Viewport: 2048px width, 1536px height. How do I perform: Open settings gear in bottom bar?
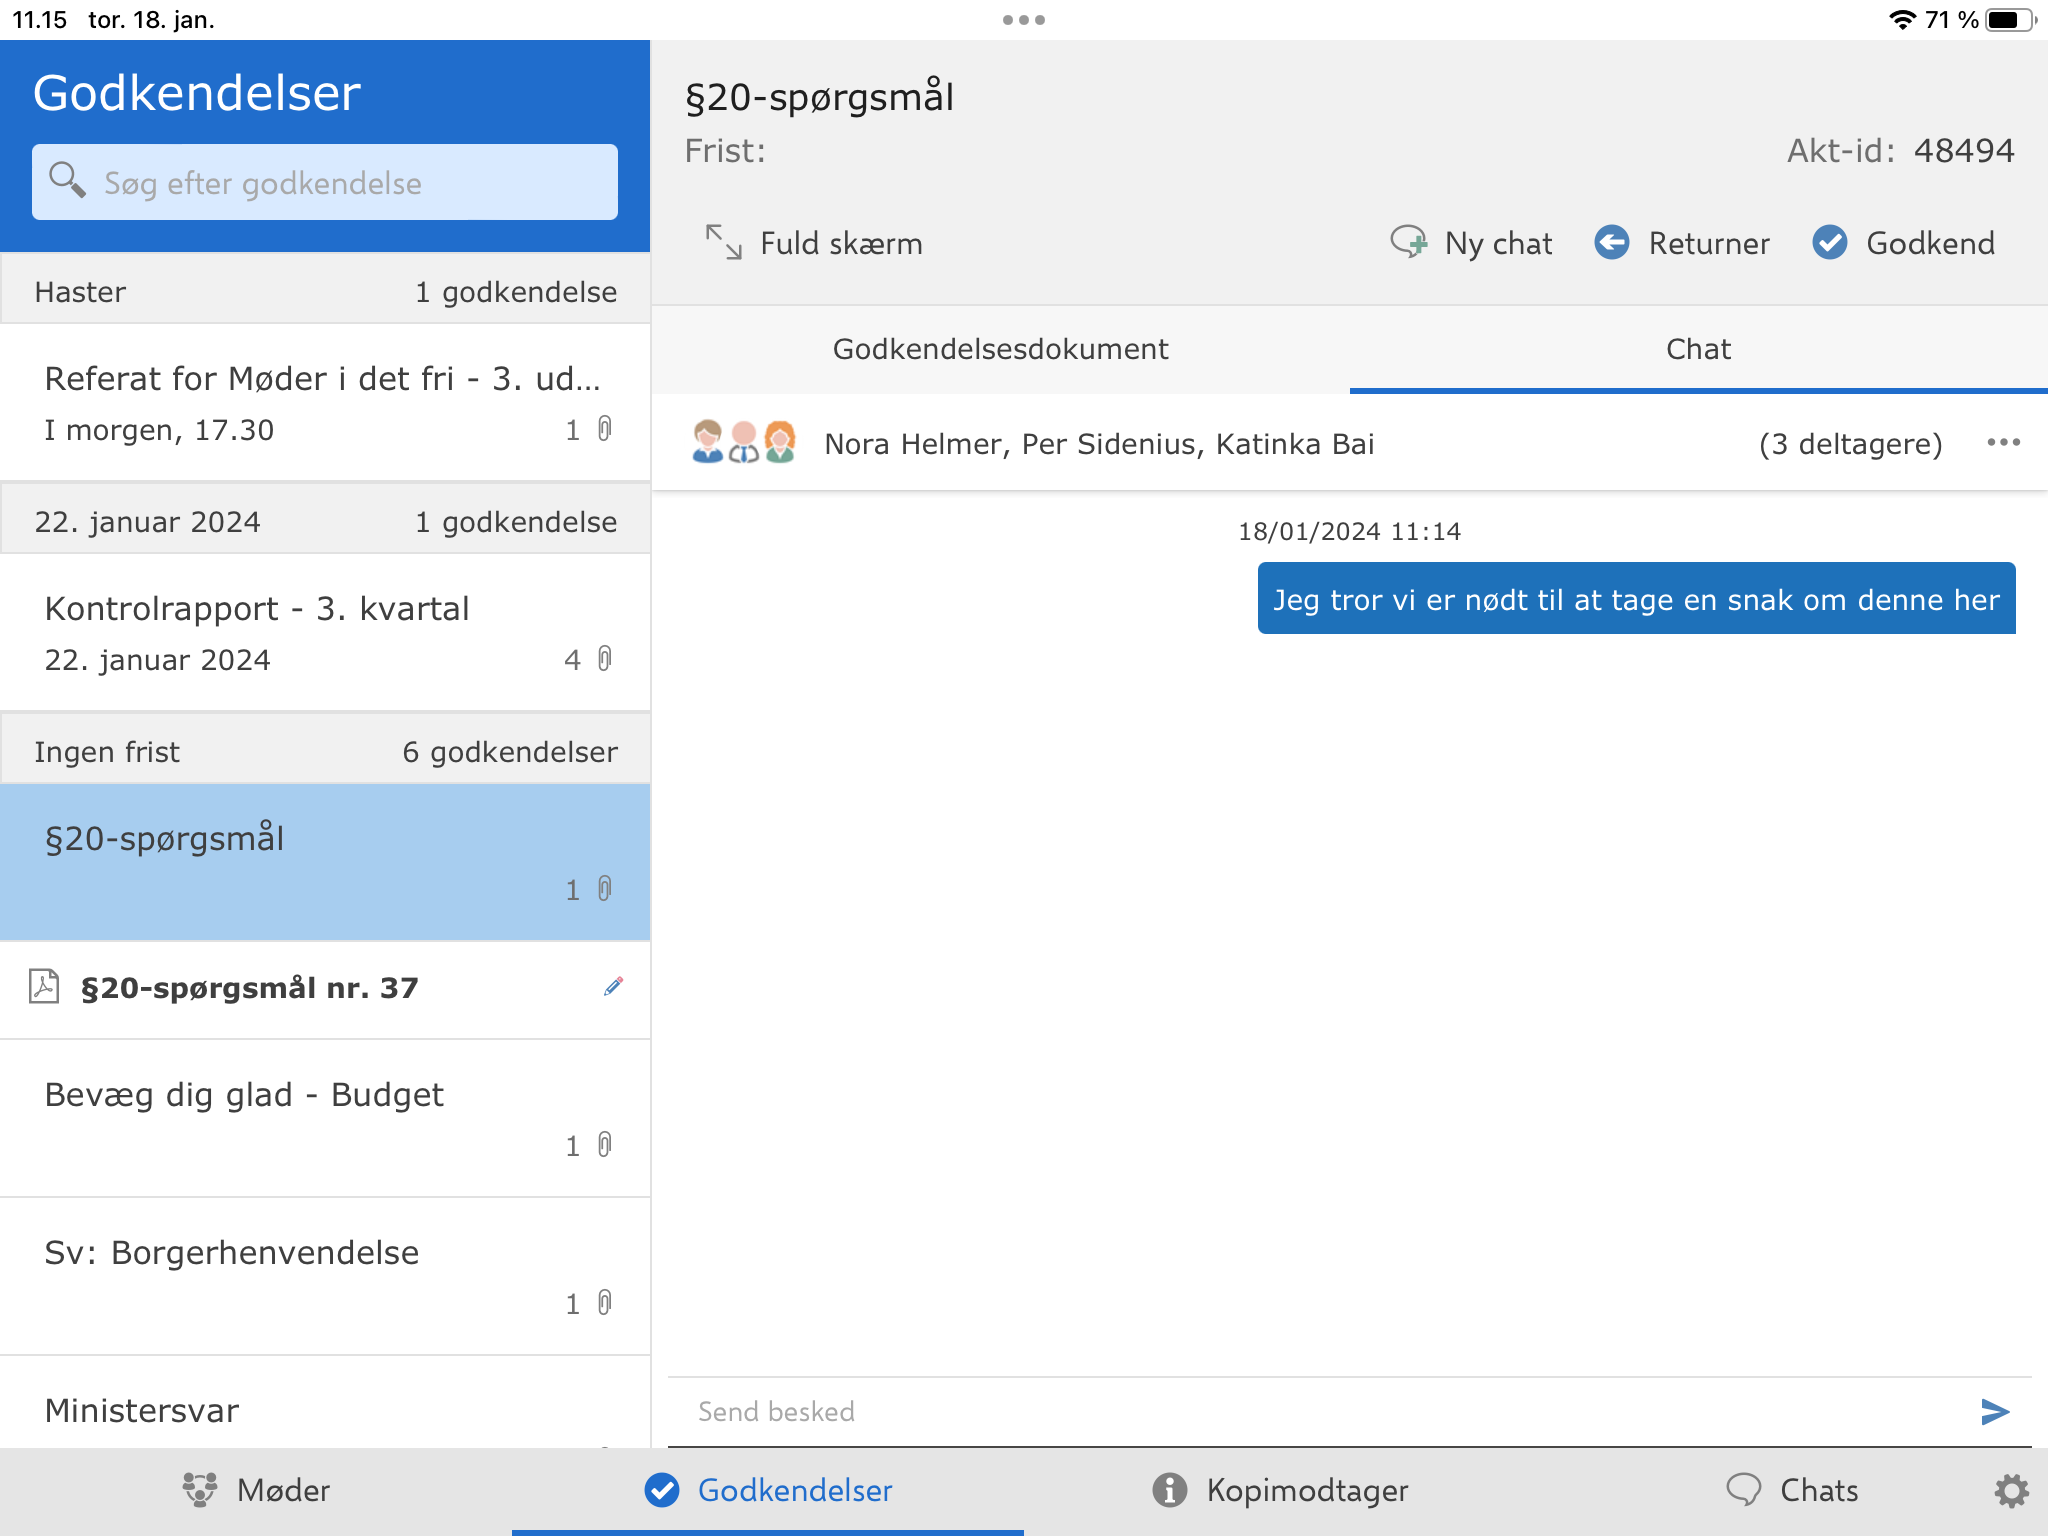tap(2011, 1490)
